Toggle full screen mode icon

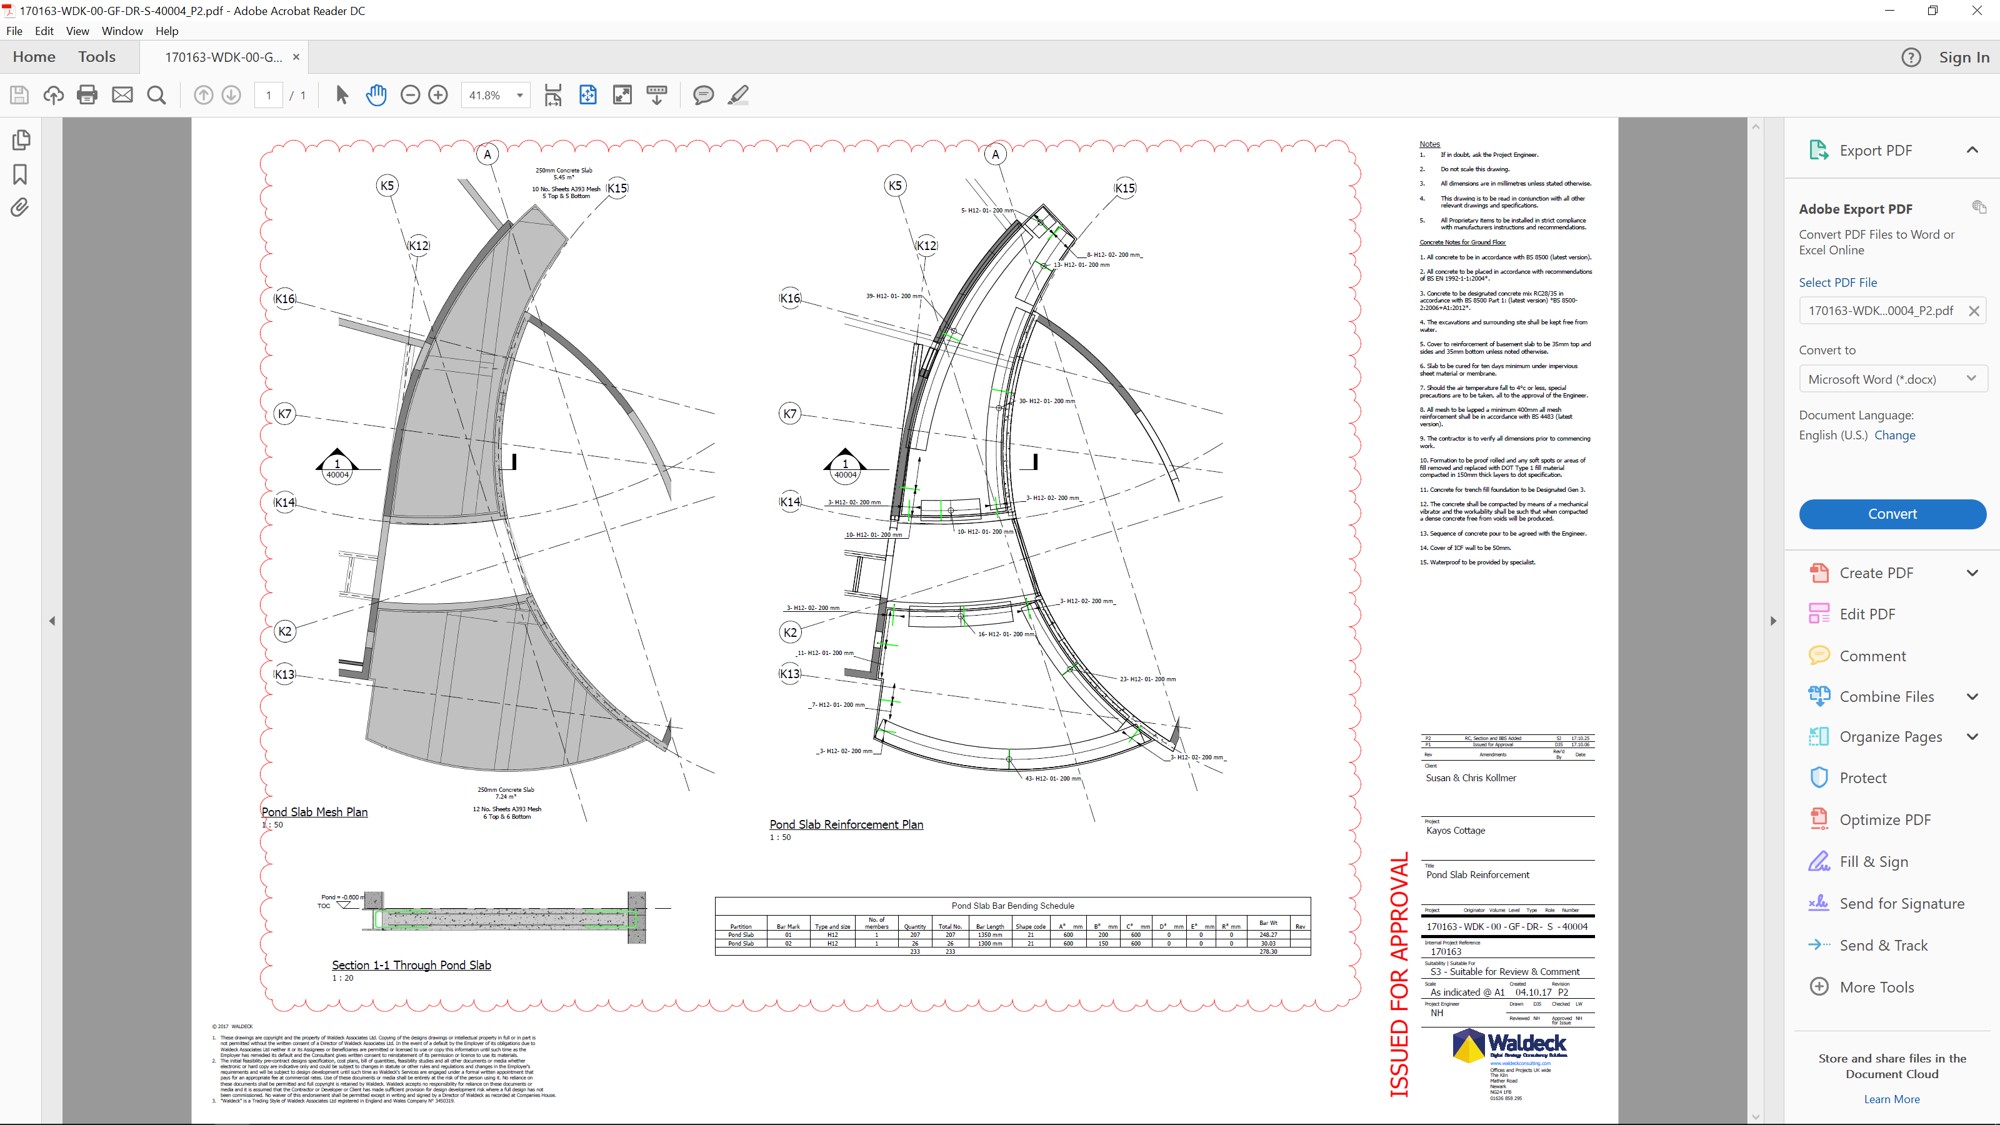point(622,95)
